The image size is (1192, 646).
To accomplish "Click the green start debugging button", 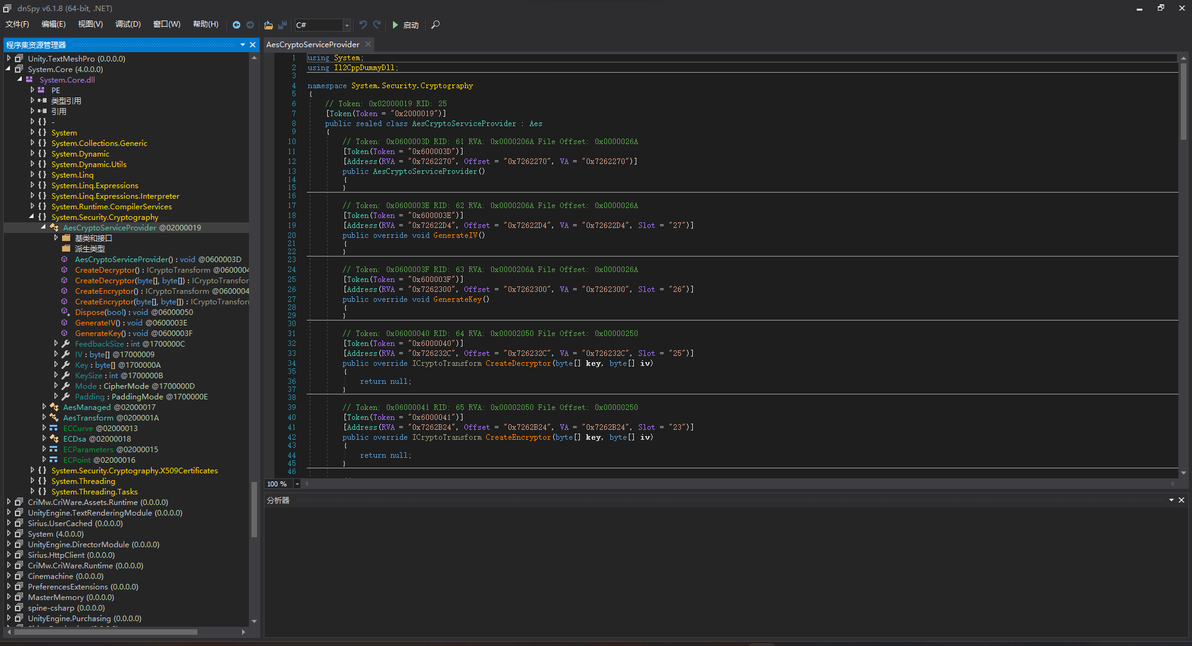I will pos(405,25).
